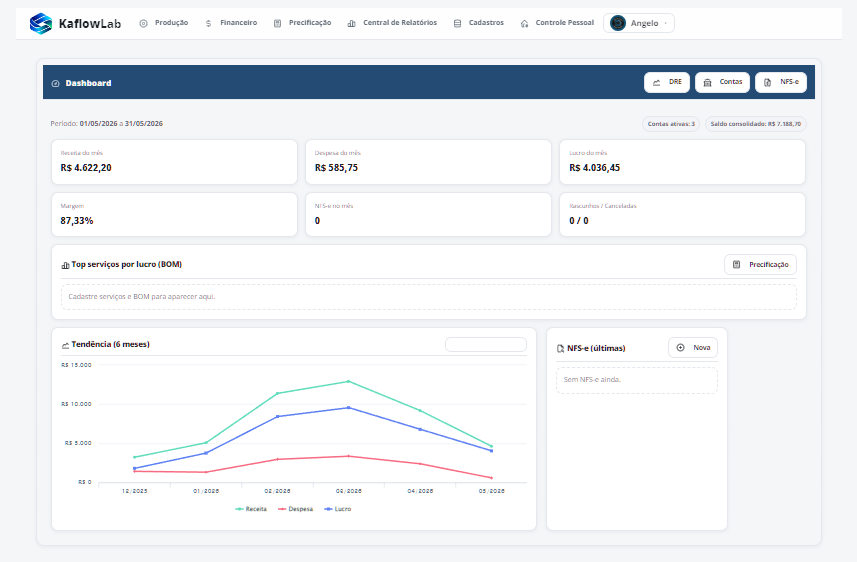Toggle the Despesa series in chart legend
The width and height of the screenshot is (857, 562).
tap(296, 509)
